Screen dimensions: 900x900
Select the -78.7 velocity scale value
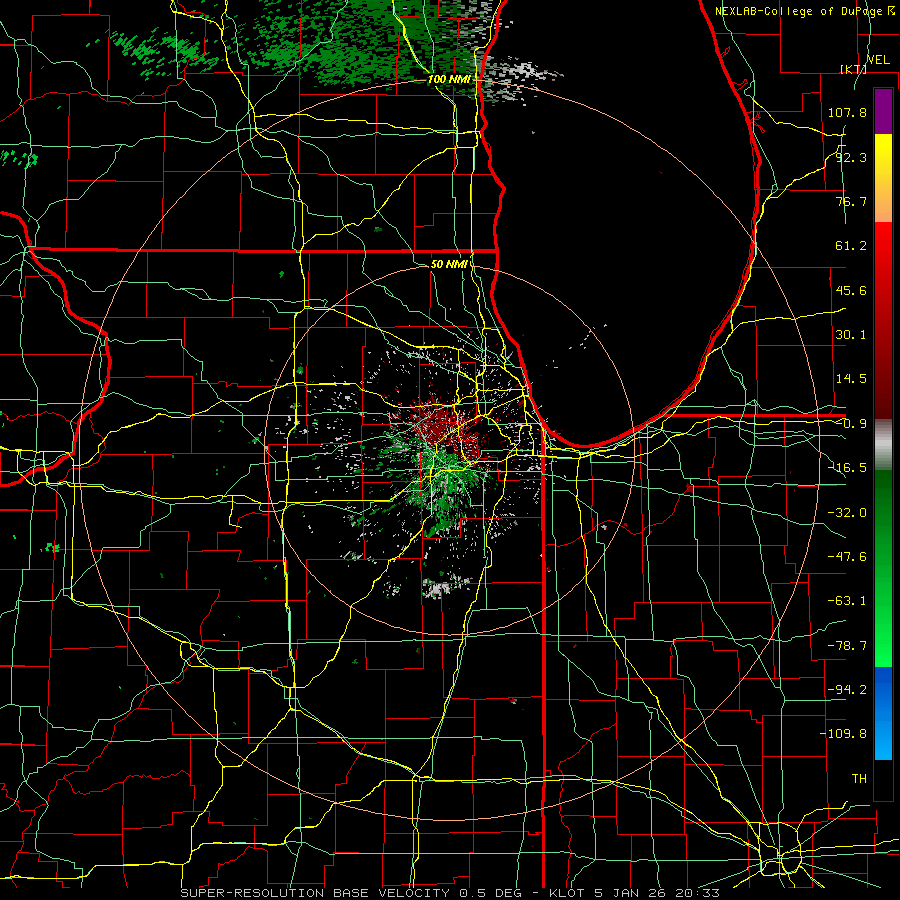pyautogui.click(x=847, y=646)
